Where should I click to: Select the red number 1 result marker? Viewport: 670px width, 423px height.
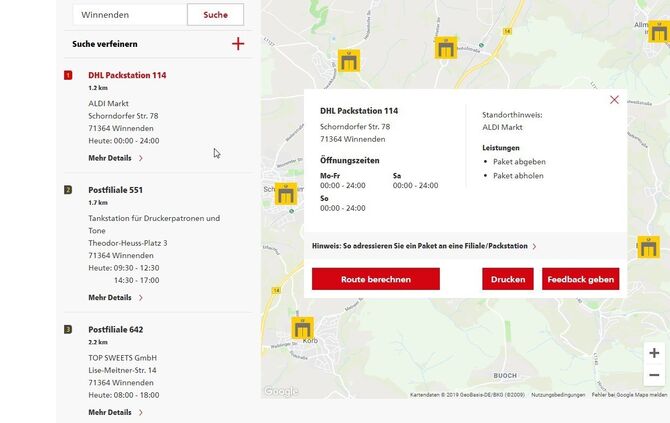(x=68, y=75)
